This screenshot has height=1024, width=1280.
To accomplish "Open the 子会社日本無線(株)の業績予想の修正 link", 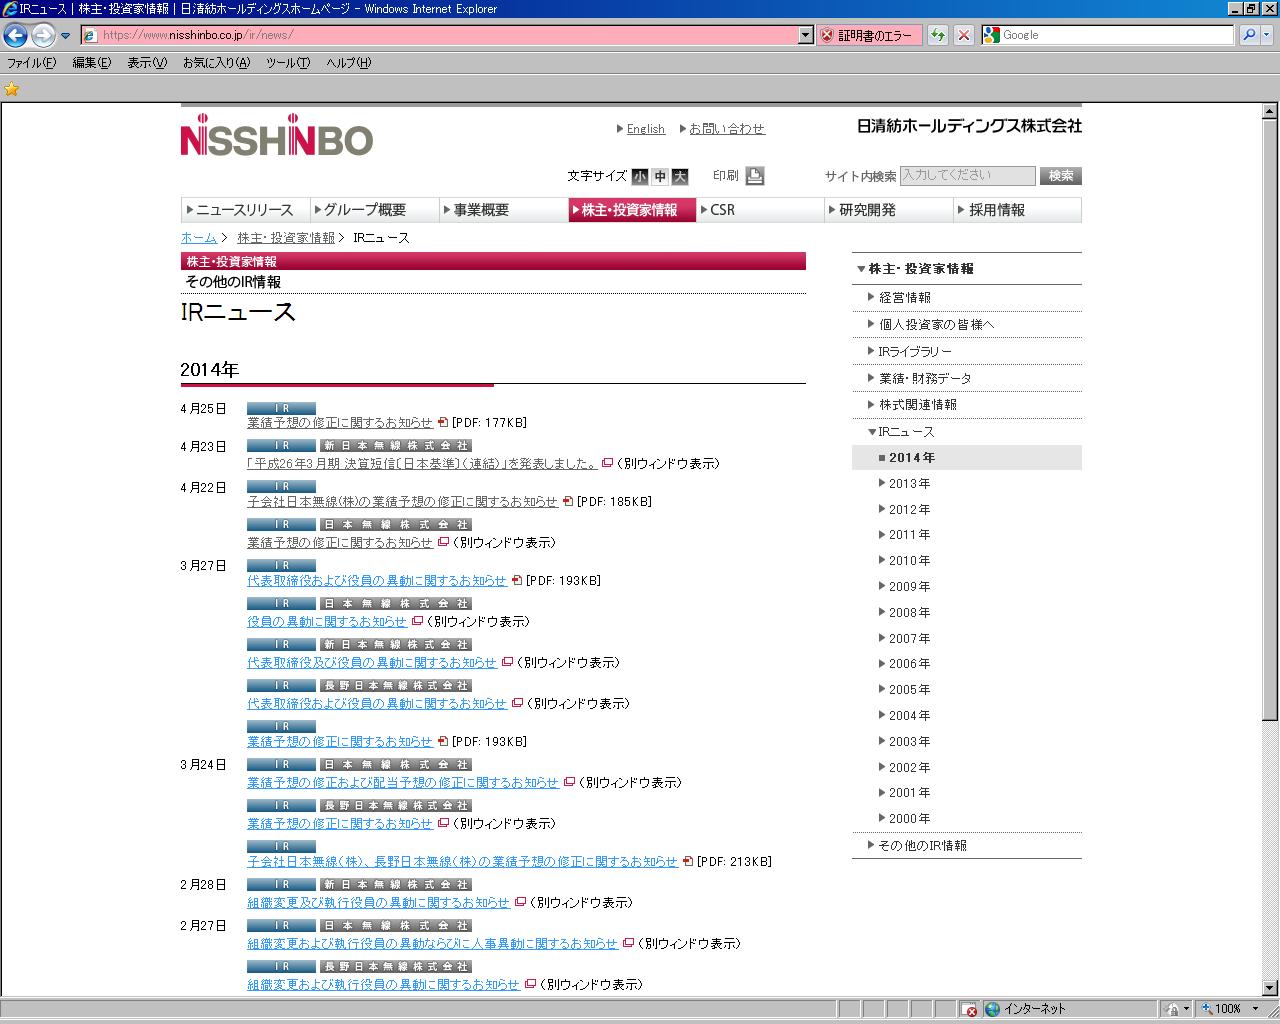I will (x=402, y=502).
